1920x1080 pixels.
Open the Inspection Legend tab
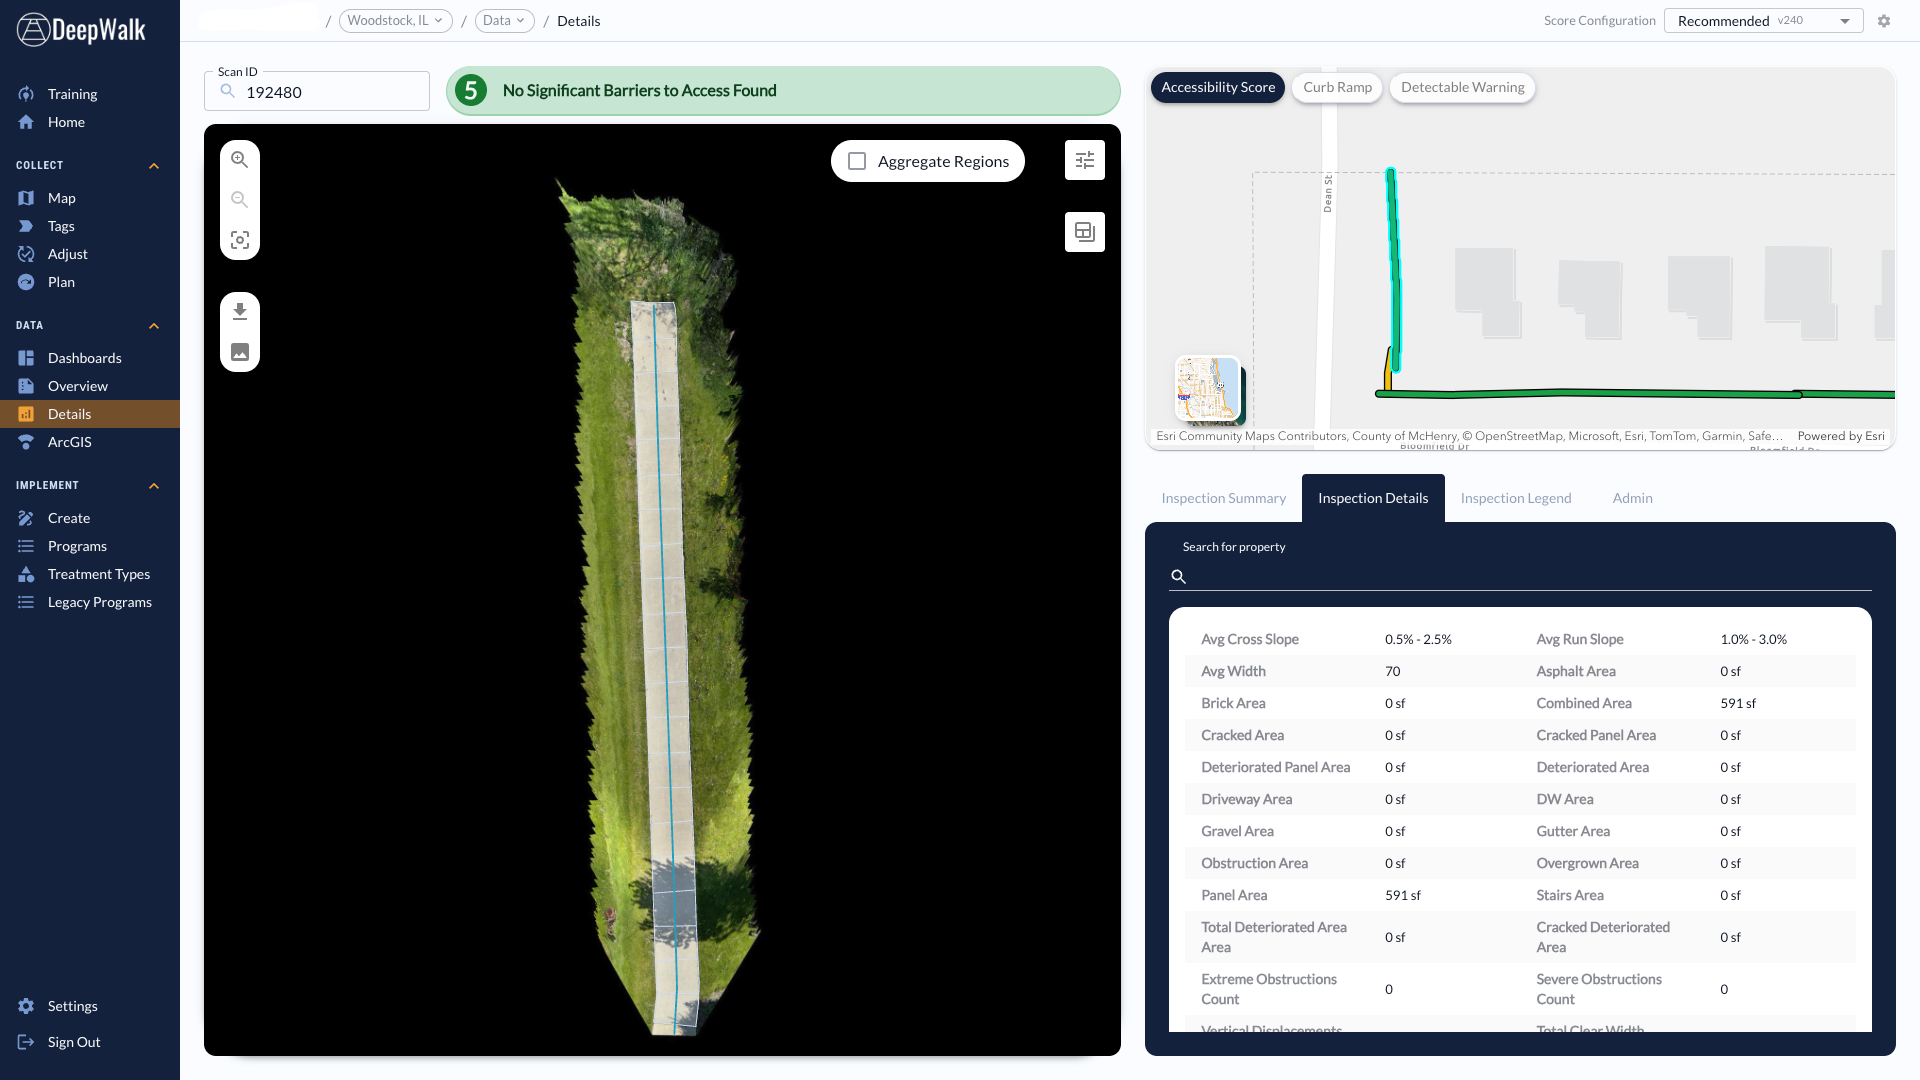pyautogui.click(x=1516, y=498)
